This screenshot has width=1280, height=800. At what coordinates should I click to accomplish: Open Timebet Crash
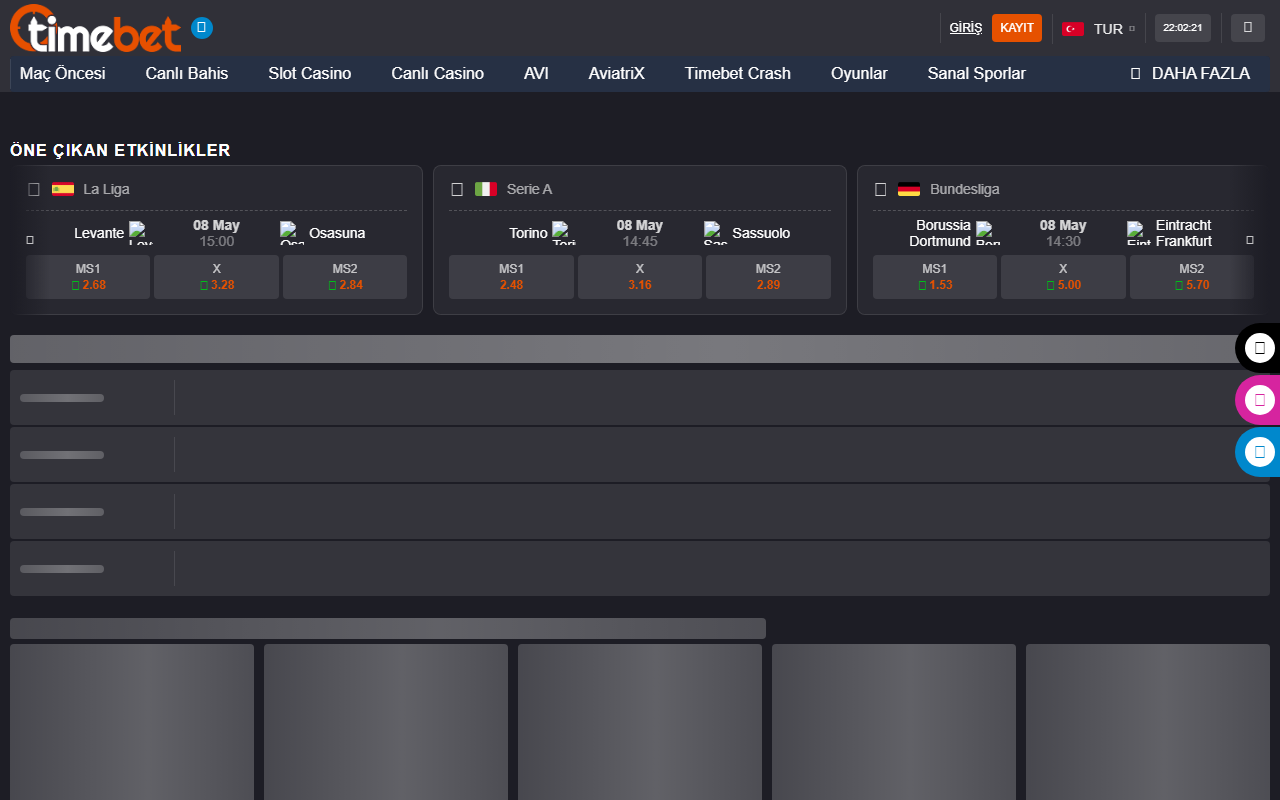click(x=738, y=73)
